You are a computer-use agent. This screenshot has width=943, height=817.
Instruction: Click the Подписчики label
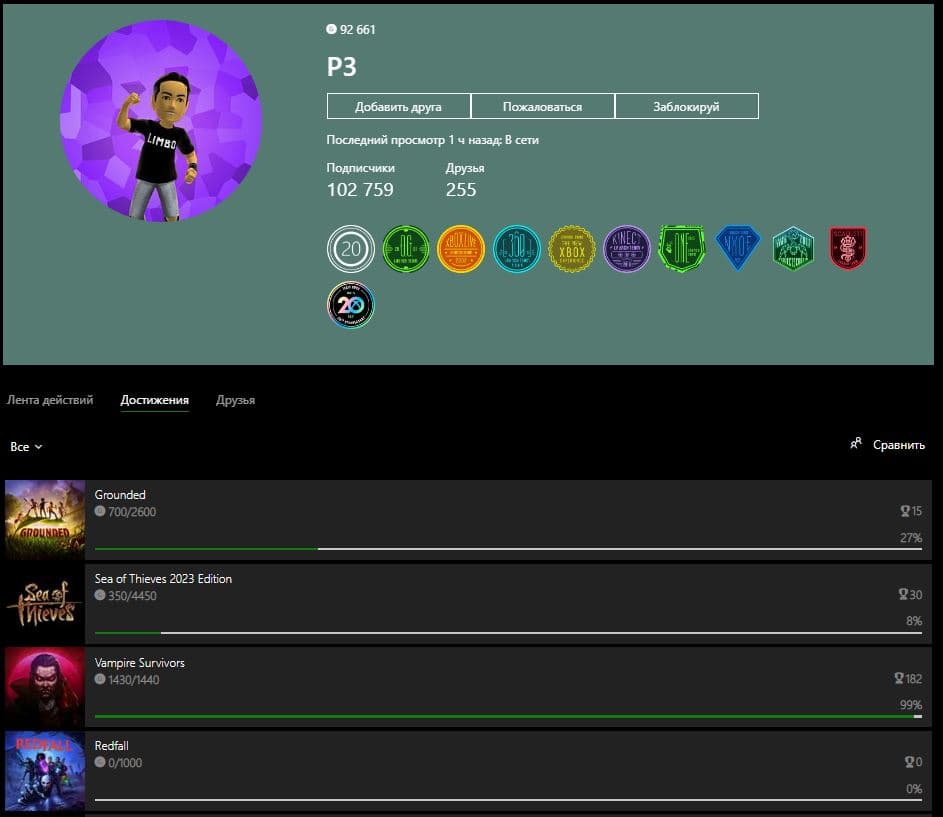(360, 168)
